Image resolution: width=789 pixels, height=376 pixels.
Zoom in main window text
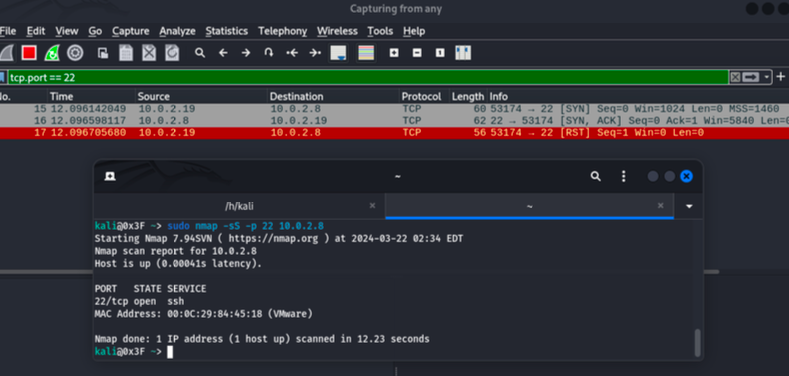tap(394, 53)
